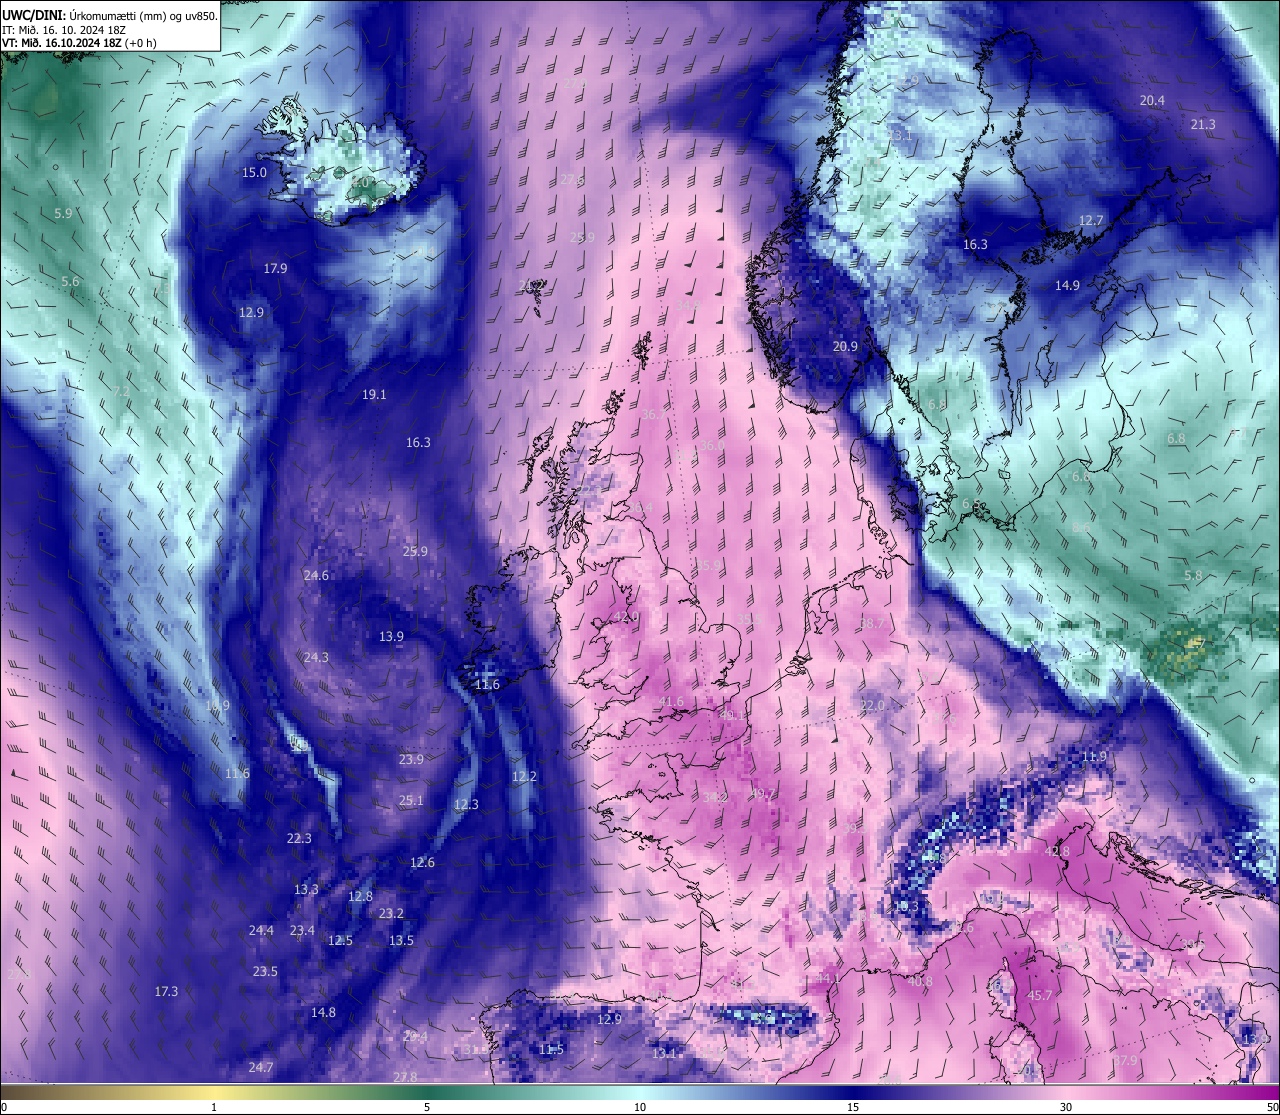Image resolution: width=1280 pixels, height=1115 pixels.
Task: Click the 17.3 value on the map
Action: tap(166, 991)
